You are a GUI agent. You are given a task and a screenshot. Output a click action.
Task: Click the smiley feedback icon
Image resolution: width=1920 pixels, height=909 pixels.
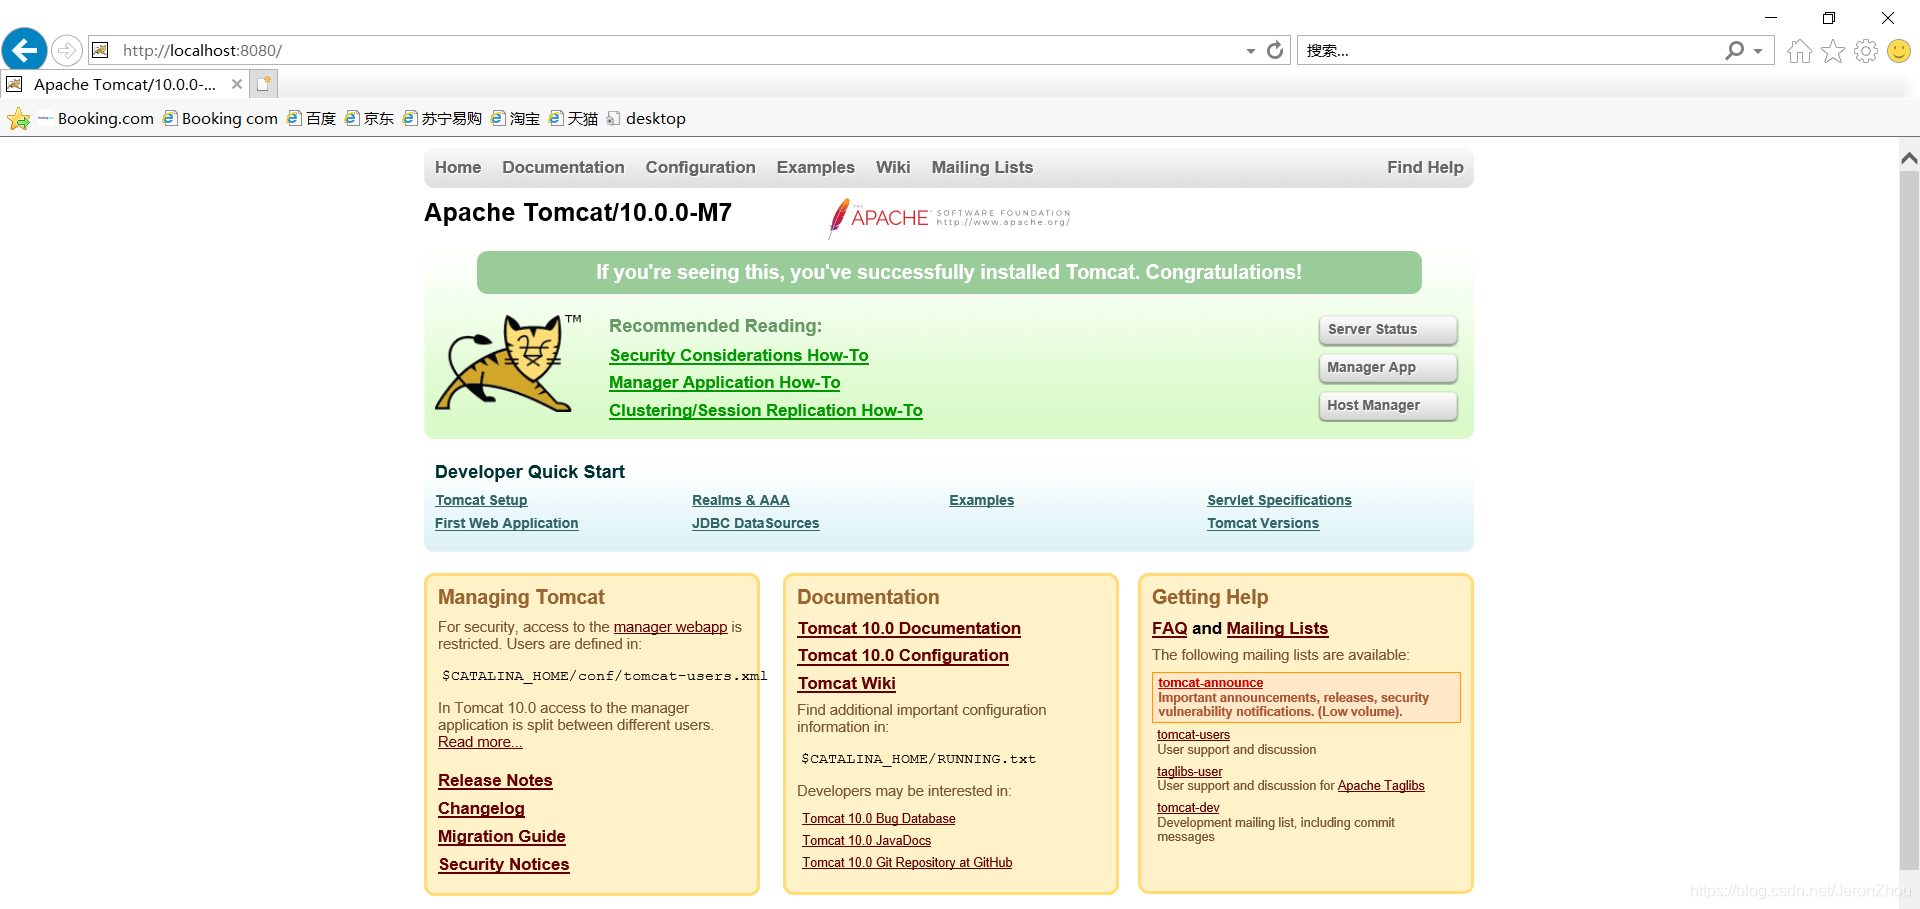[x=1899, y=51]
